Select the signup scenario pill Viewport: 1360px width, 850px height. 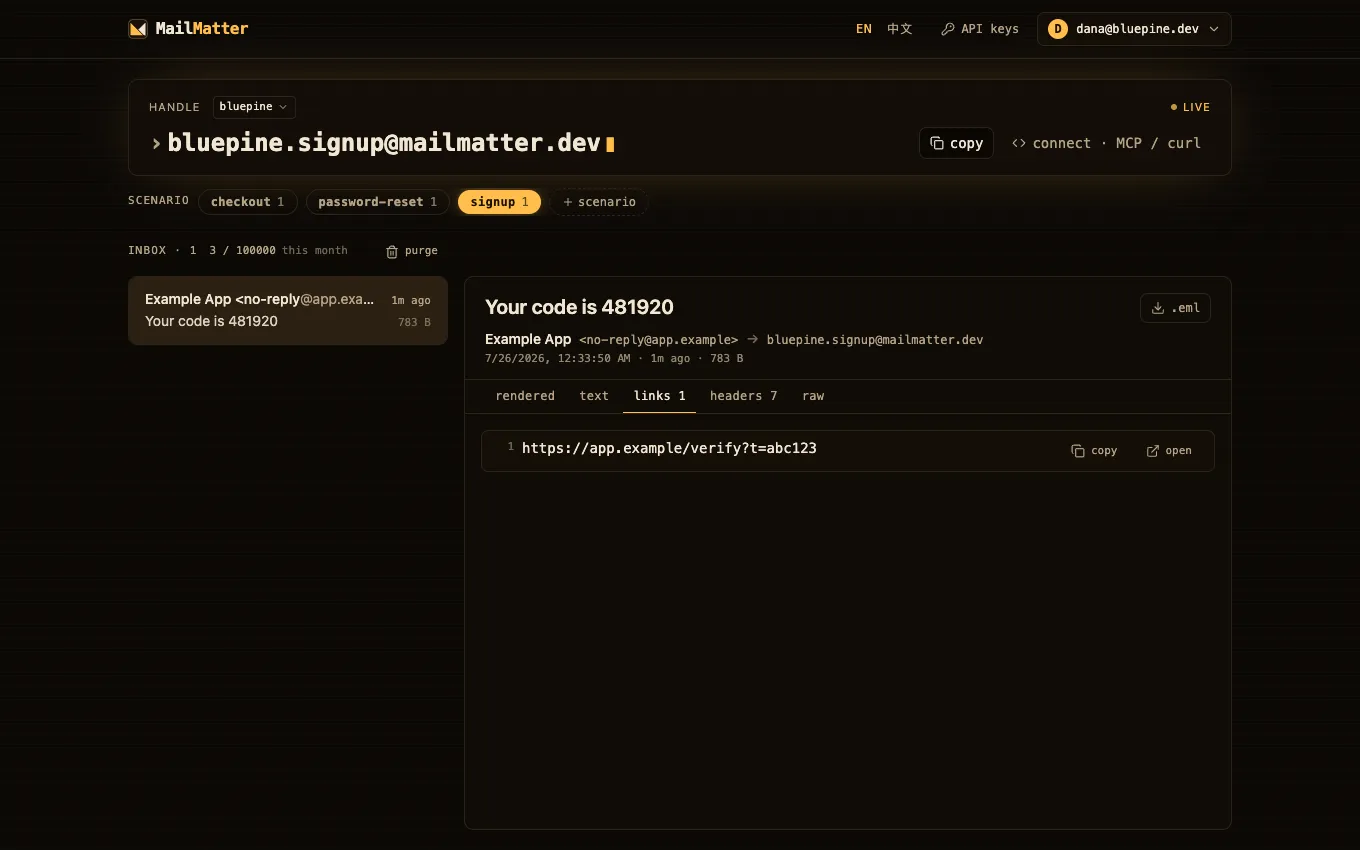499,202
